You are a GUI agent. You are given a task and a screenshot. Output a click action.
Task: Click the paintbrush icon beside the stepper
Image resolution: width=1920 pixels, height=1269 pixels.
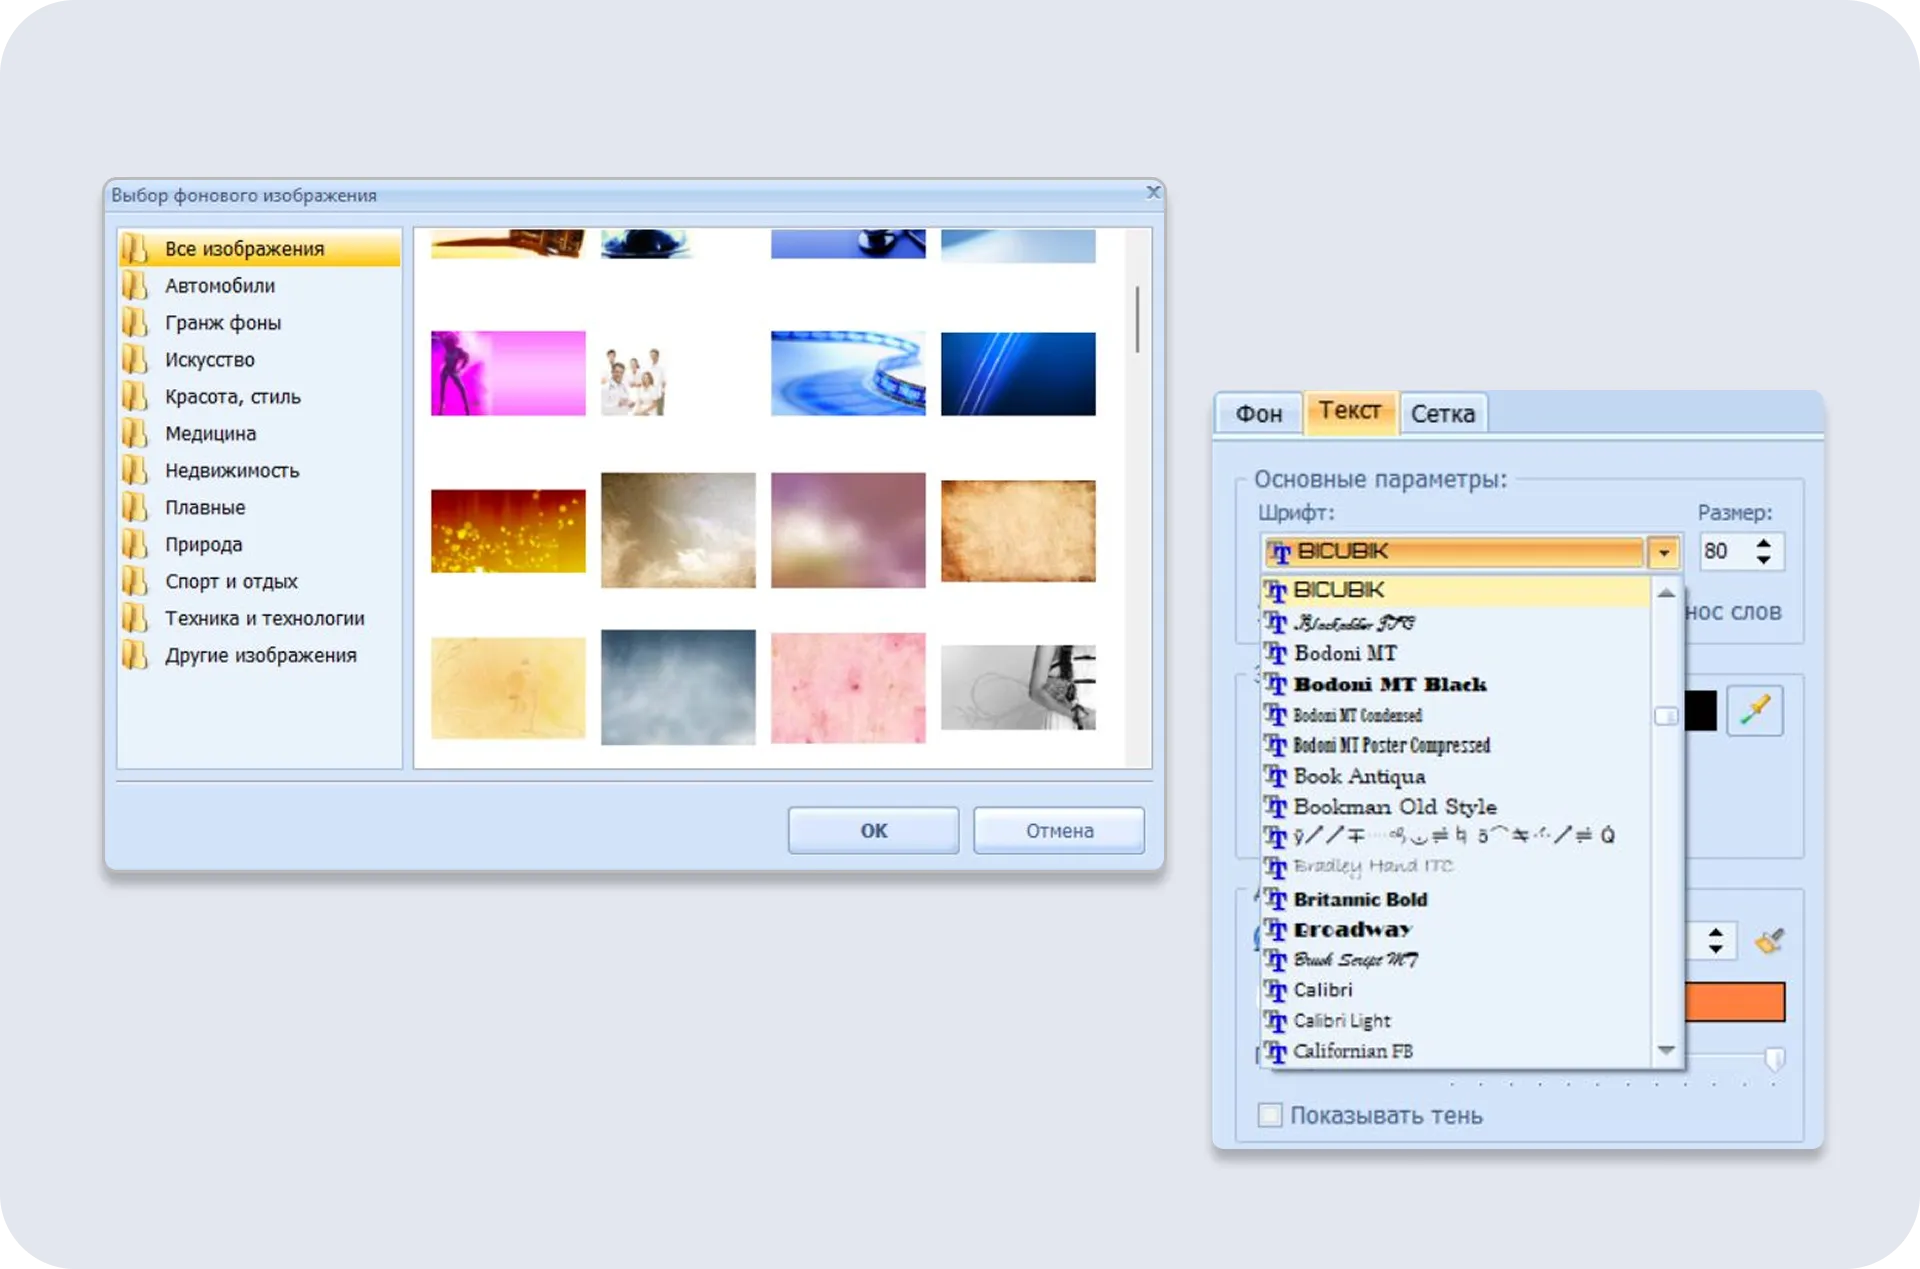pos(1769,941)
